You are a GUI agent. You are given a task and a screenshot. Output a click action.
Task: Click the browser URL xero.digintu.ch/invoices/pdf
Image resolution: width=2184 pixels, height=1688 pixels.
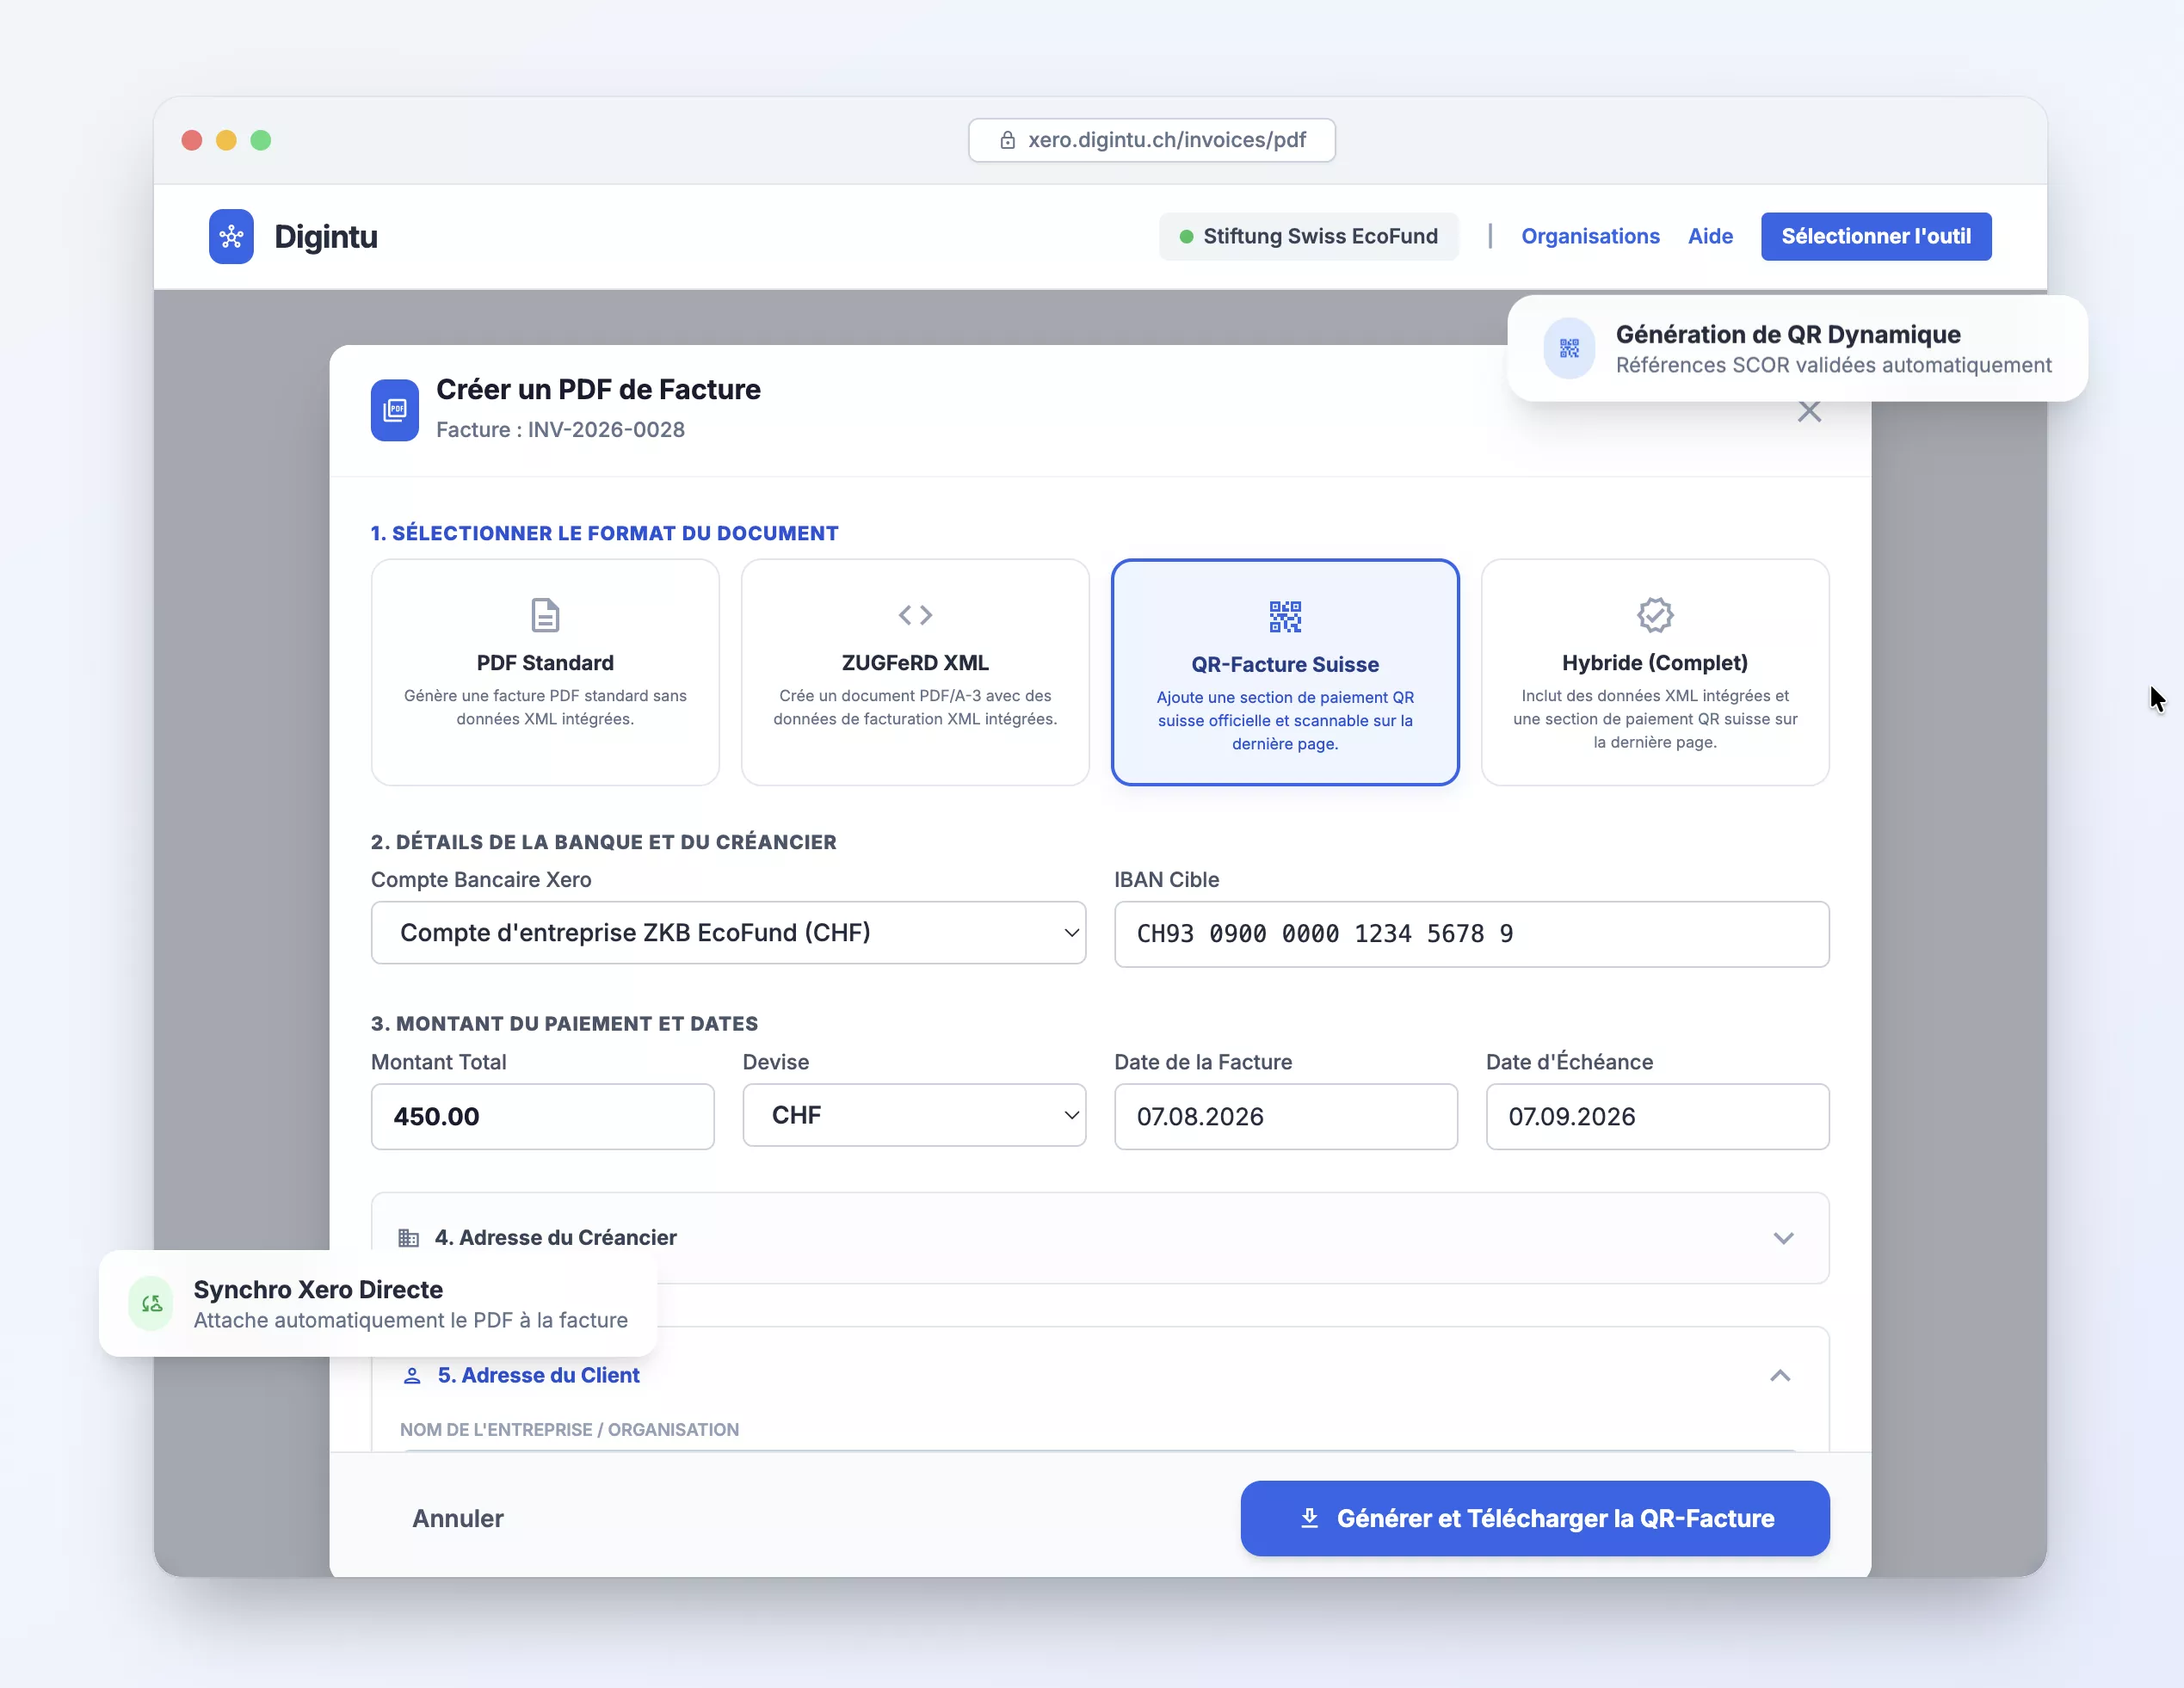(x=1167, y=140)
